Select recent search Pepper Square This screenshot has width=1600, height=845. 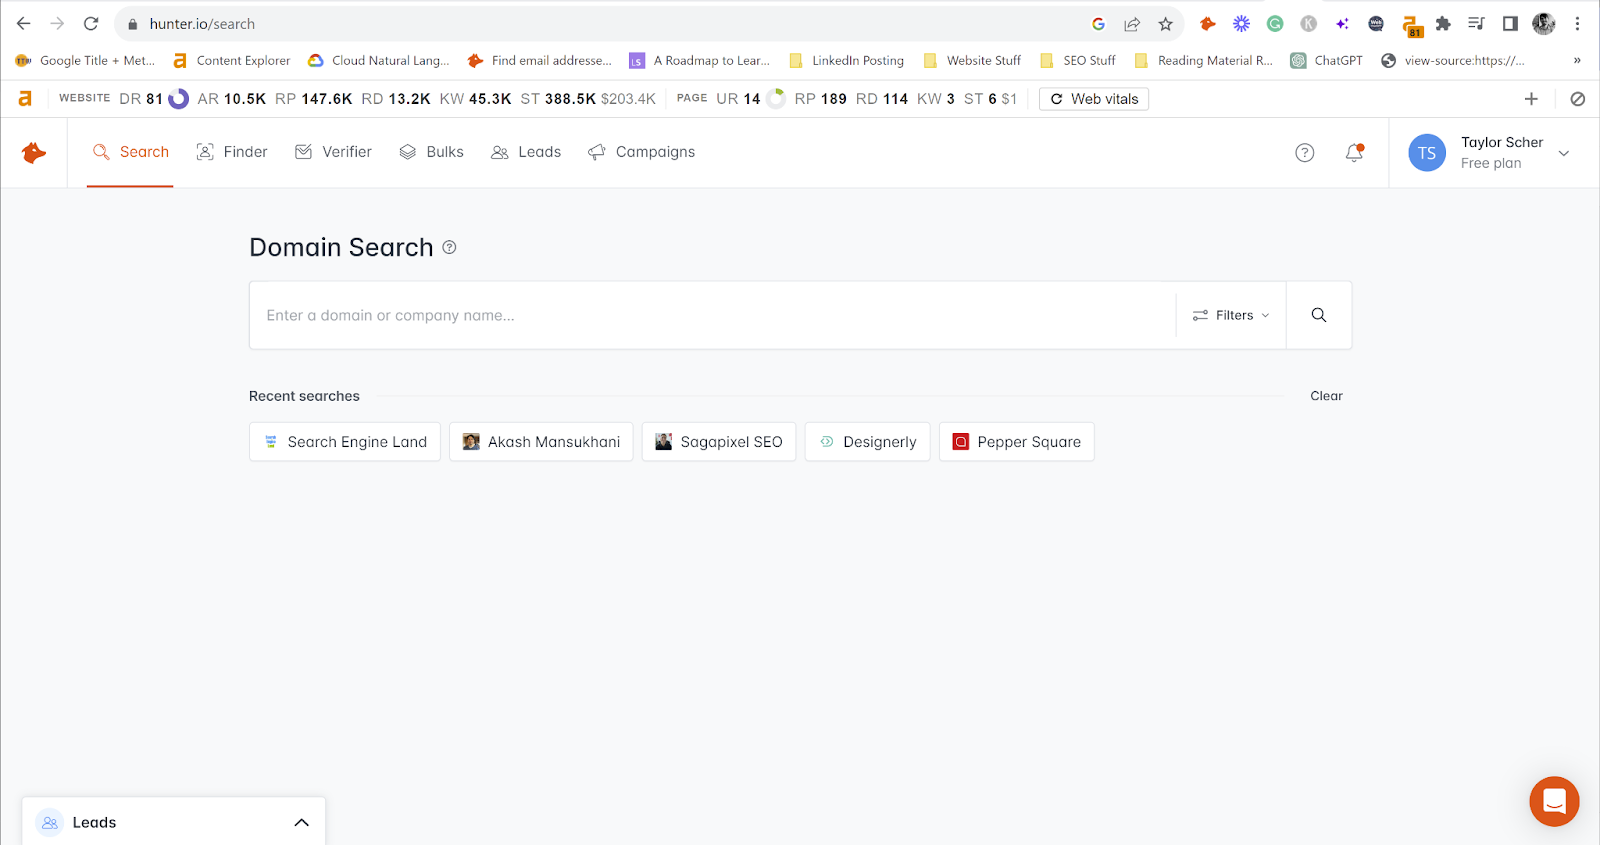point(1016,442)
